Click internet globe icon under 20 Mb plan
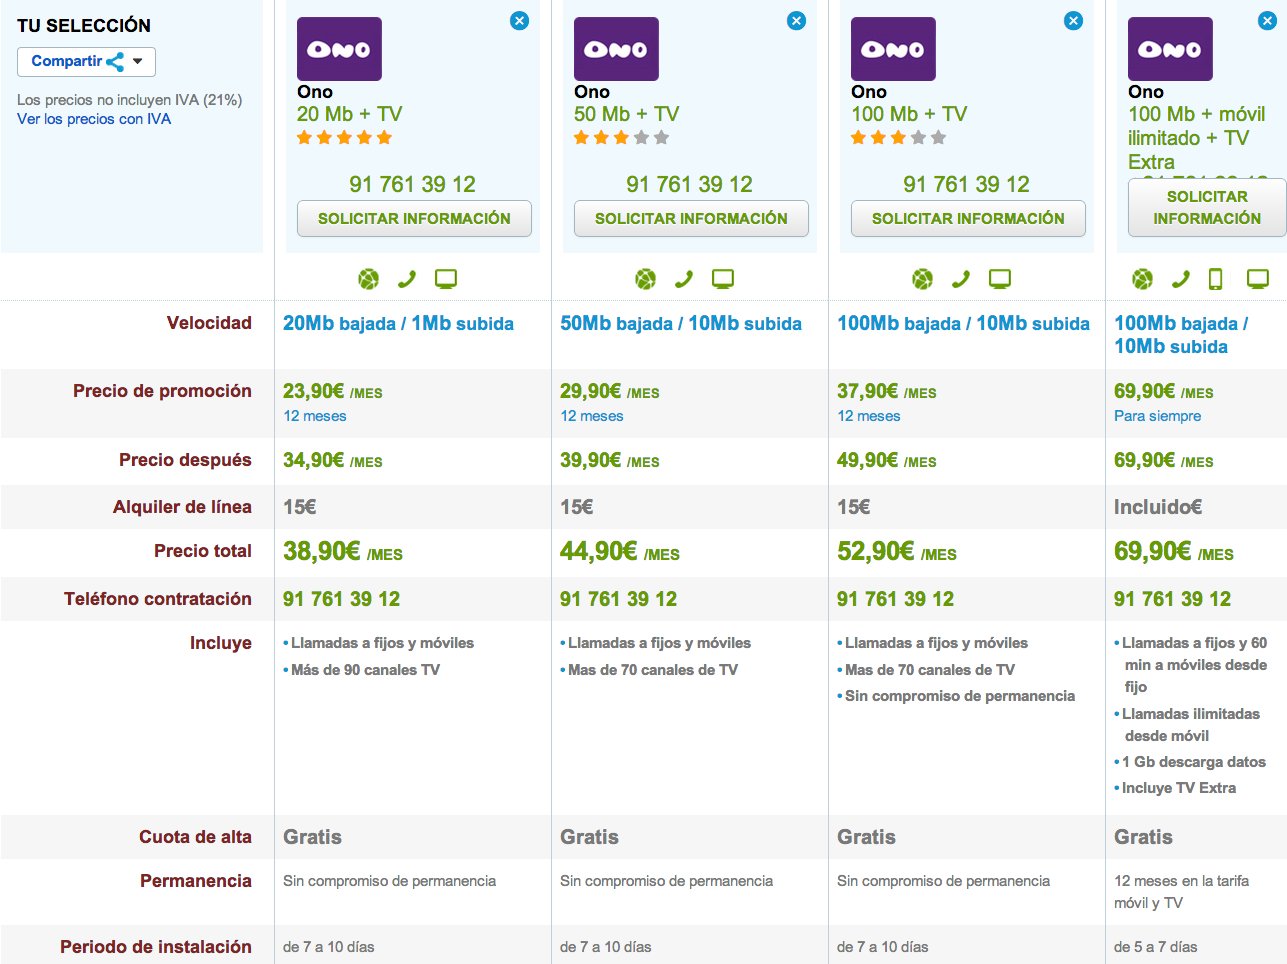The image size is (1287, 964). pyautogui.click(x=369, y=279)
